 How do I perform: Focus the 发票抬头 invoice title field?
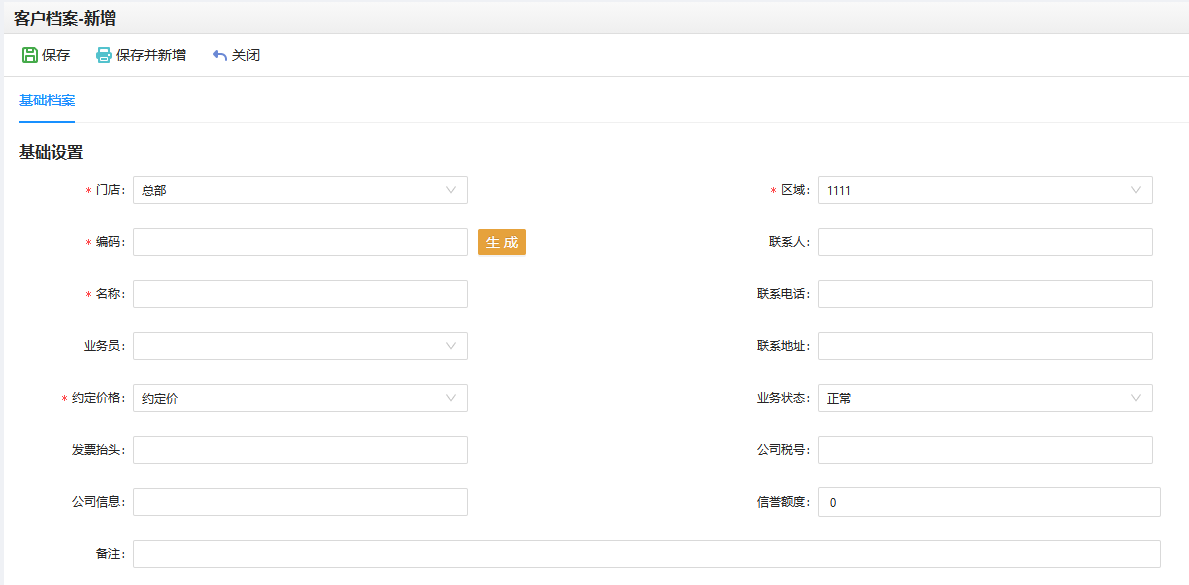pyautogui.click(x=300, y=450)
